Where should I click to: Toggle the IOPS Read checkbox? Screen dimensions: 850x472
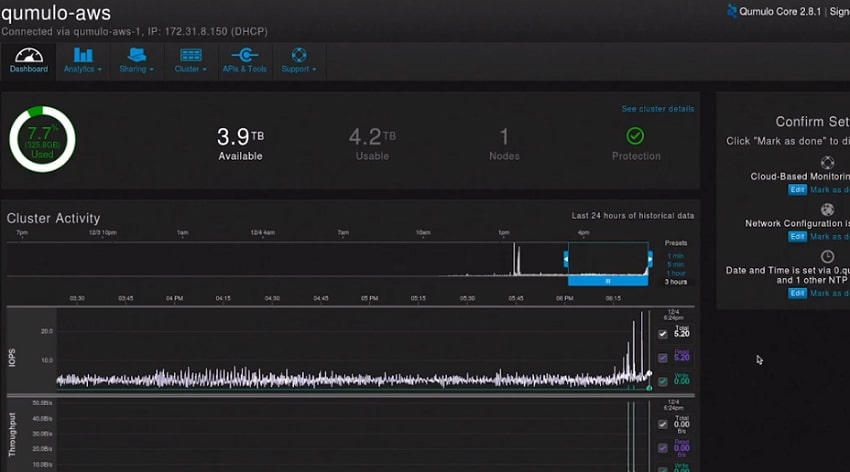(662, 358)
